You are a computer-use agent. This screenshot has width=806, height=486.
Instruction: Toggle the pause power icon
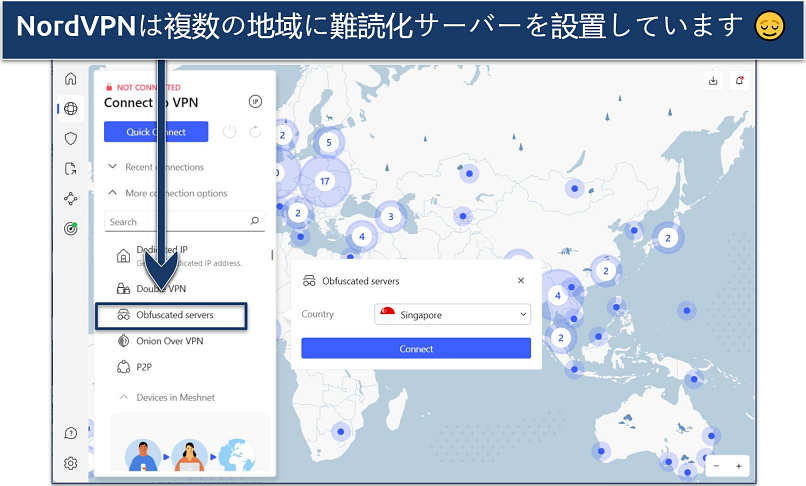[x=229, y=132]
